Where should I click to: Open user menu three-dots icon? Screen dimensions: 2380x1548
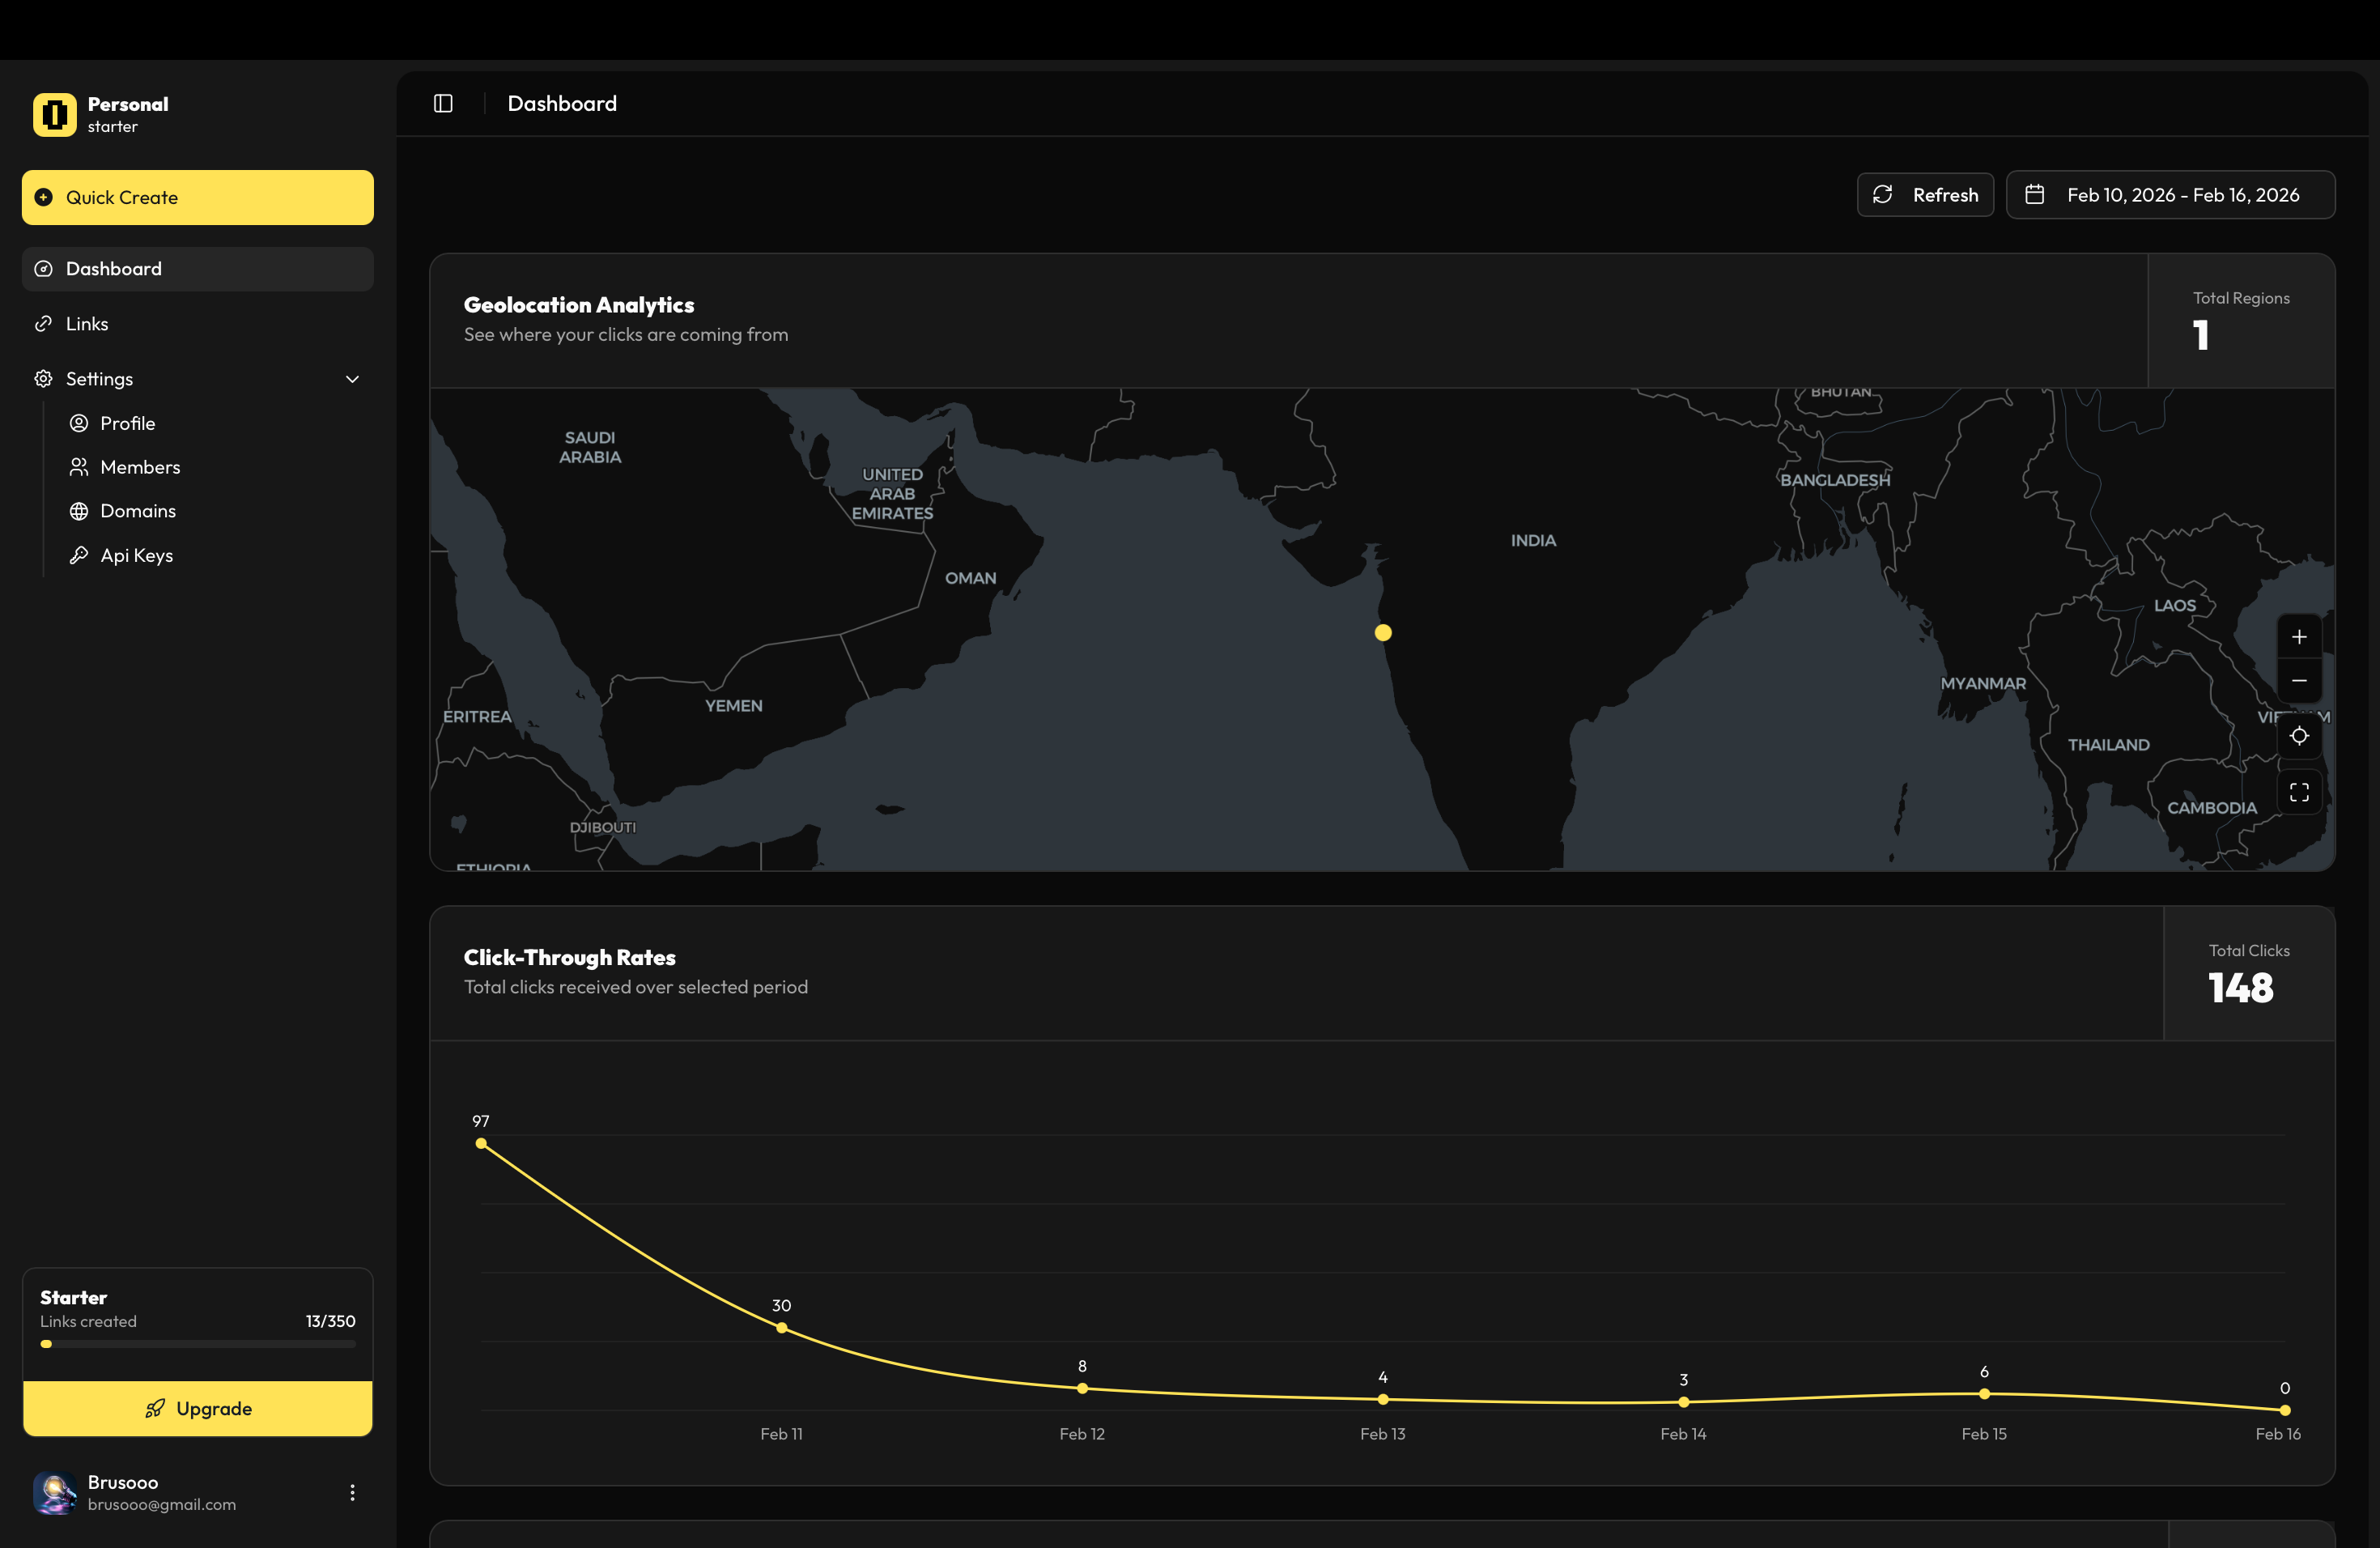pos(352,1492)
